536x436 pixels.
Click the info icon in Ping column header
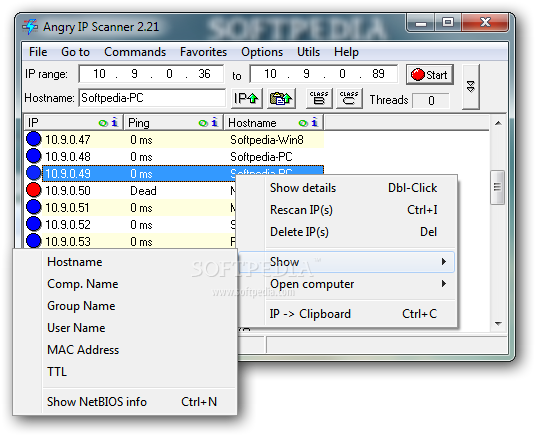click(214, 122)
